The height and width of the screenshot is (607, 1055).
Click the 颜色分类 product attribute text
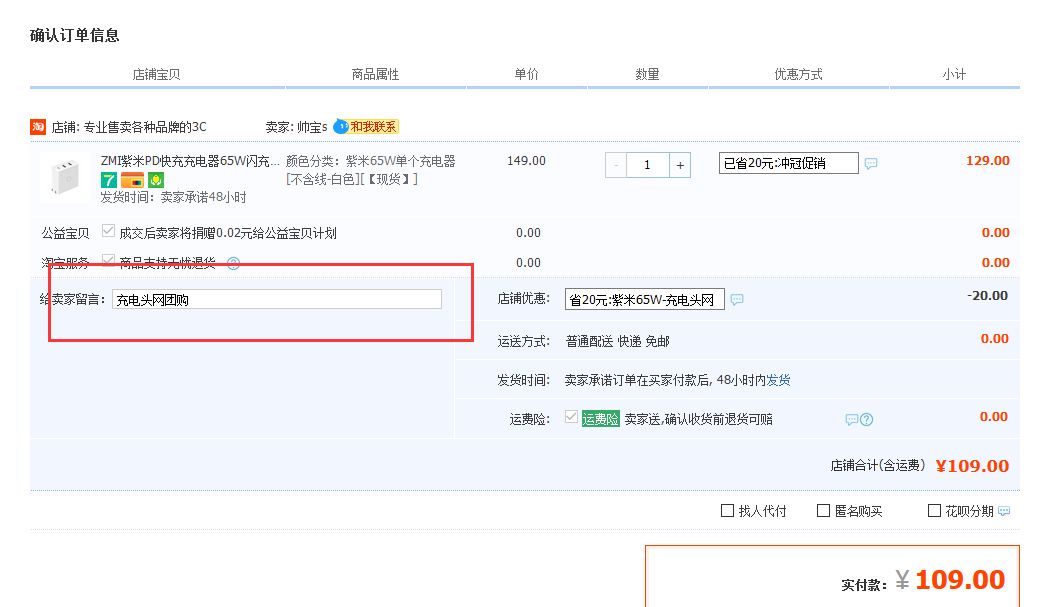coord(371,170)
